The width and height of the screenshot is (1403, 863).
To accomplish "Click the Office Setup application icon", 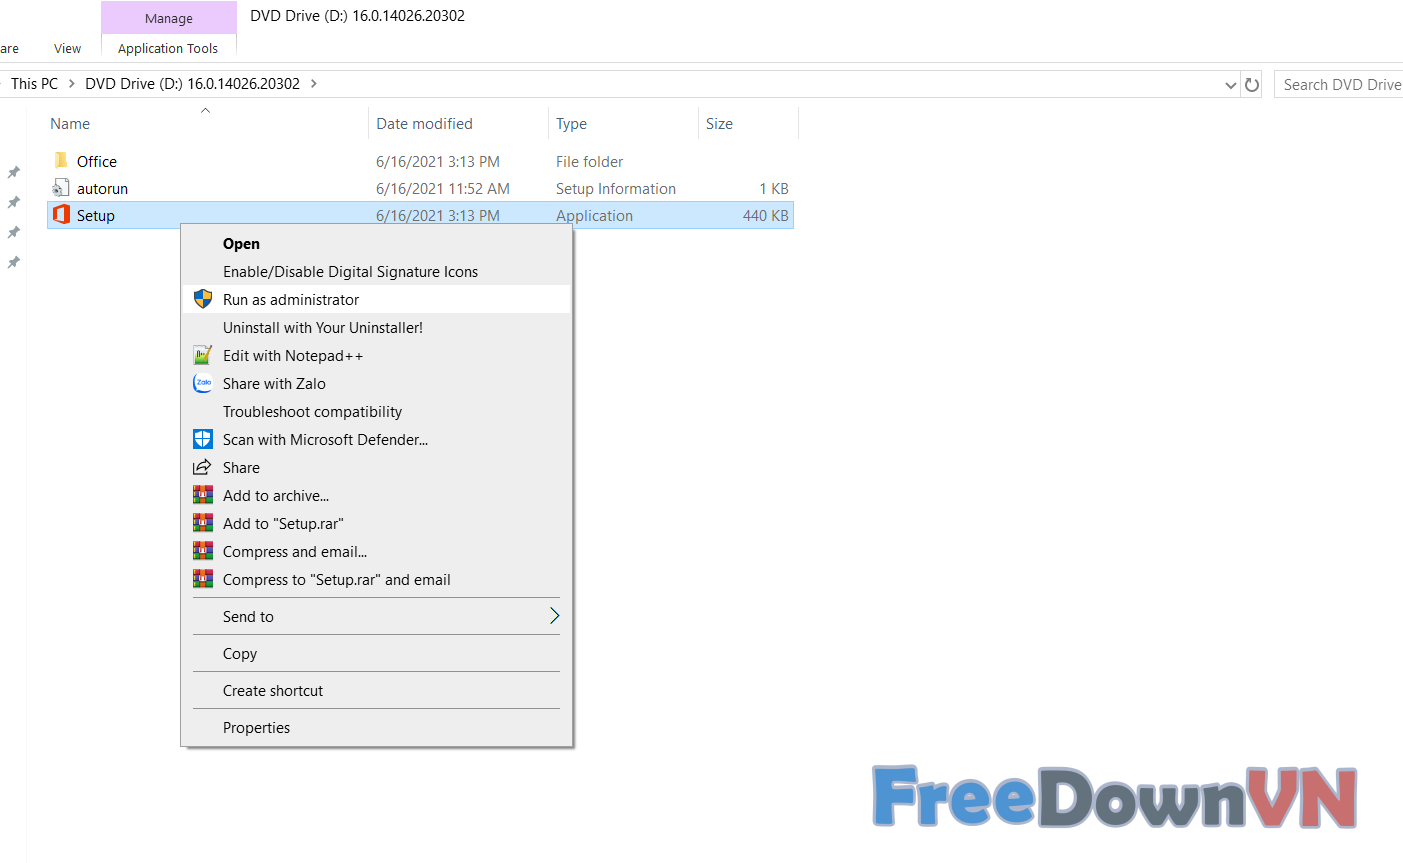I will pos(62,215).
